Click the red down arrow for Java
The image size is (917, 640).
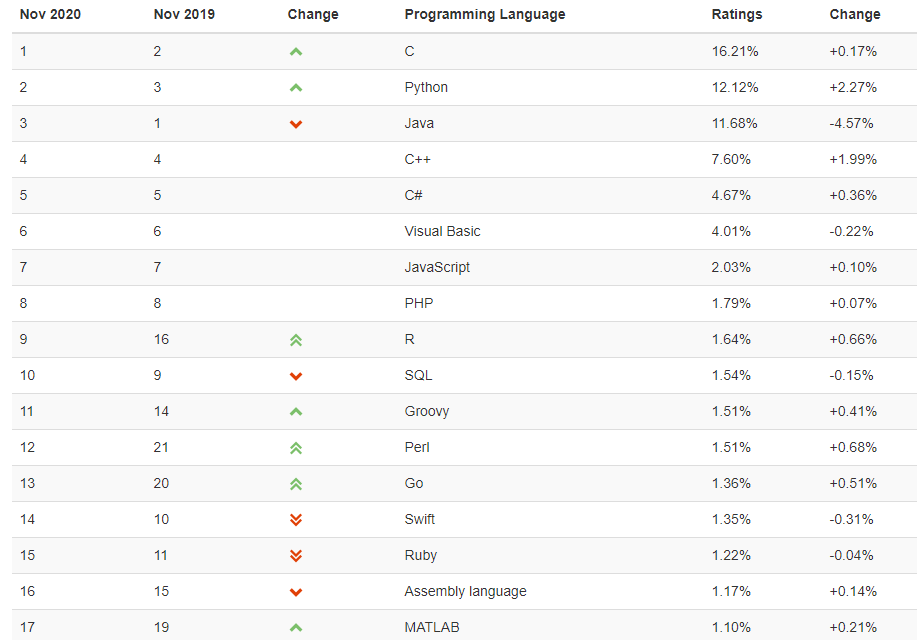point(296,124)
